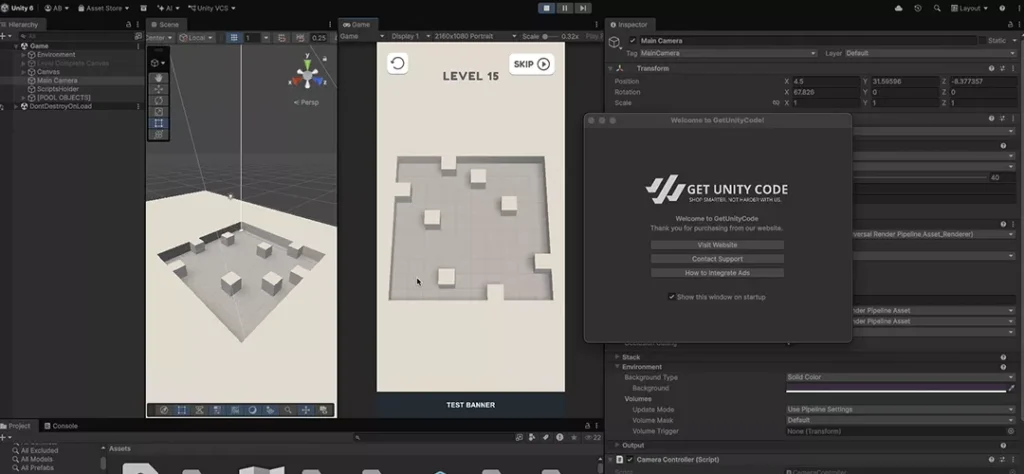Click the SKIP button in Game view
Viewport: 1024px width, 474px height.
532,64
